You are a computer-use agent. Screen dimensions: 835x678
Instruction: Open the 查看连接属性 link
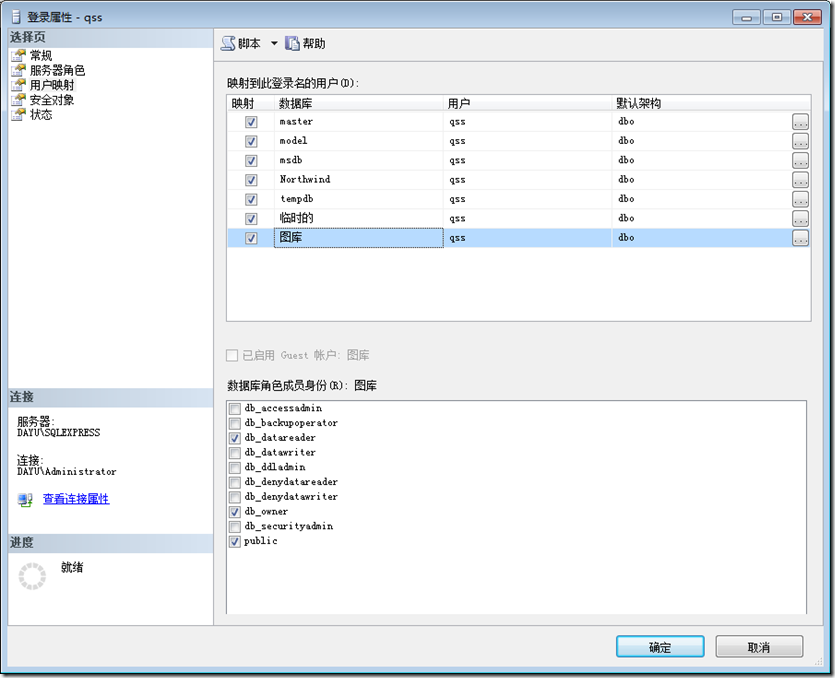click(76, 499)
